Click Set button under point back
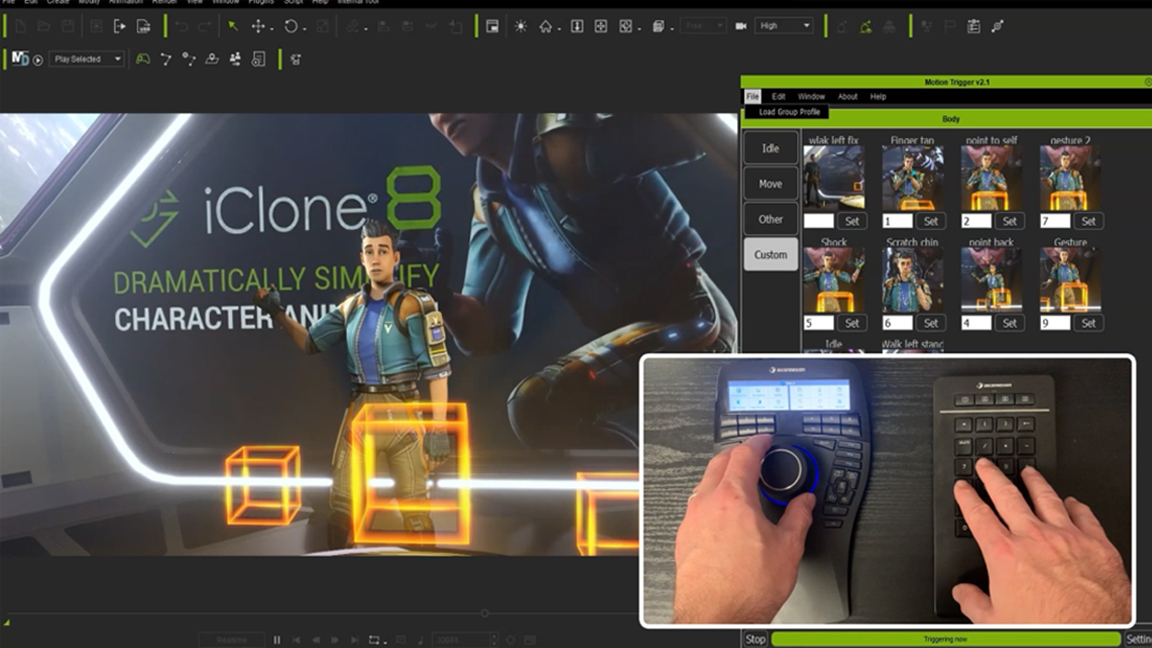Image resolution: width=1152 pixels, height=648 pixels. coord(1009,323)
